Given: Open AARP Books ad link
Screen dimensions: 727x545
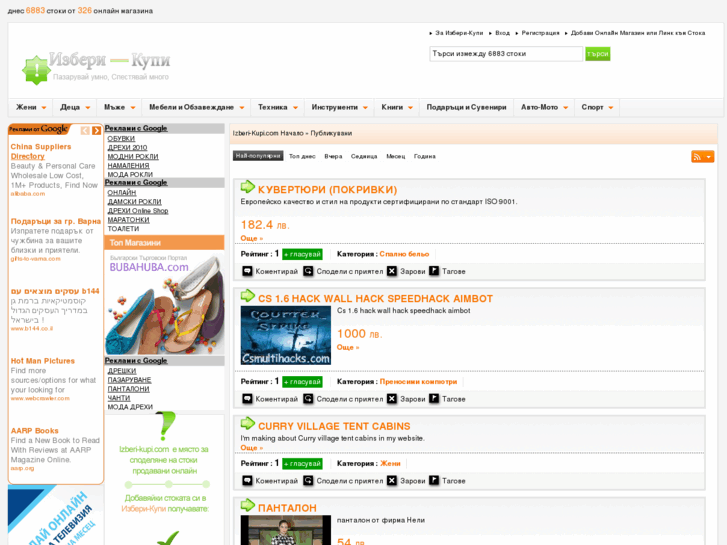Looking at the screenshot, I should tap(35, 430).
